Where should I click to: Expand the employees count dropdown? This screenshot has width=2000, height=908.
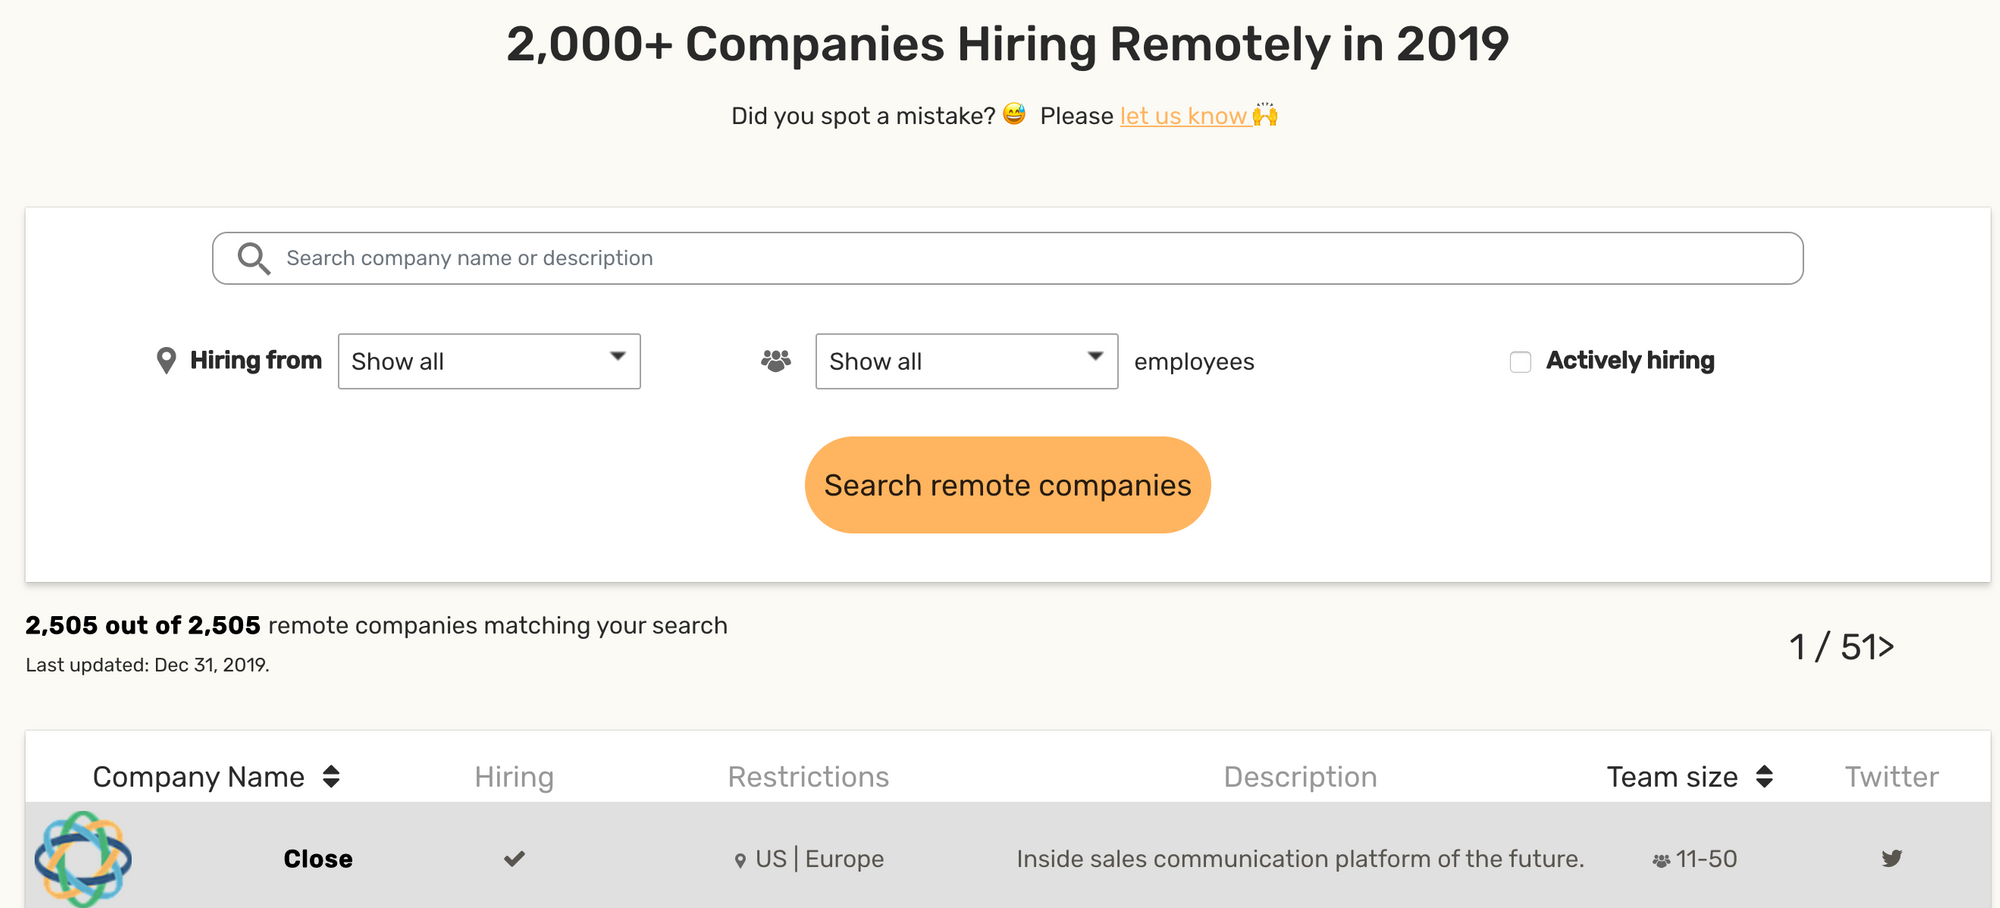(x=966, y=361)
